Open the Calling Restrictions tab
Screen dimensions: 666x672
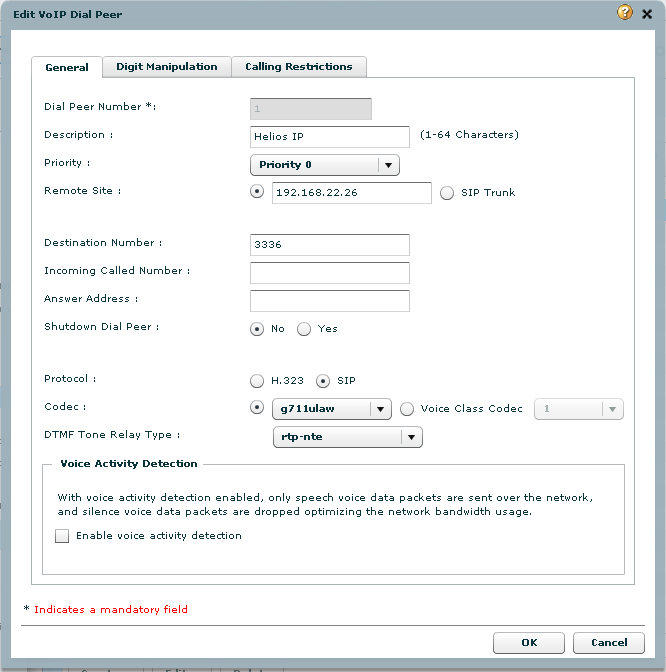coord(298,67)
